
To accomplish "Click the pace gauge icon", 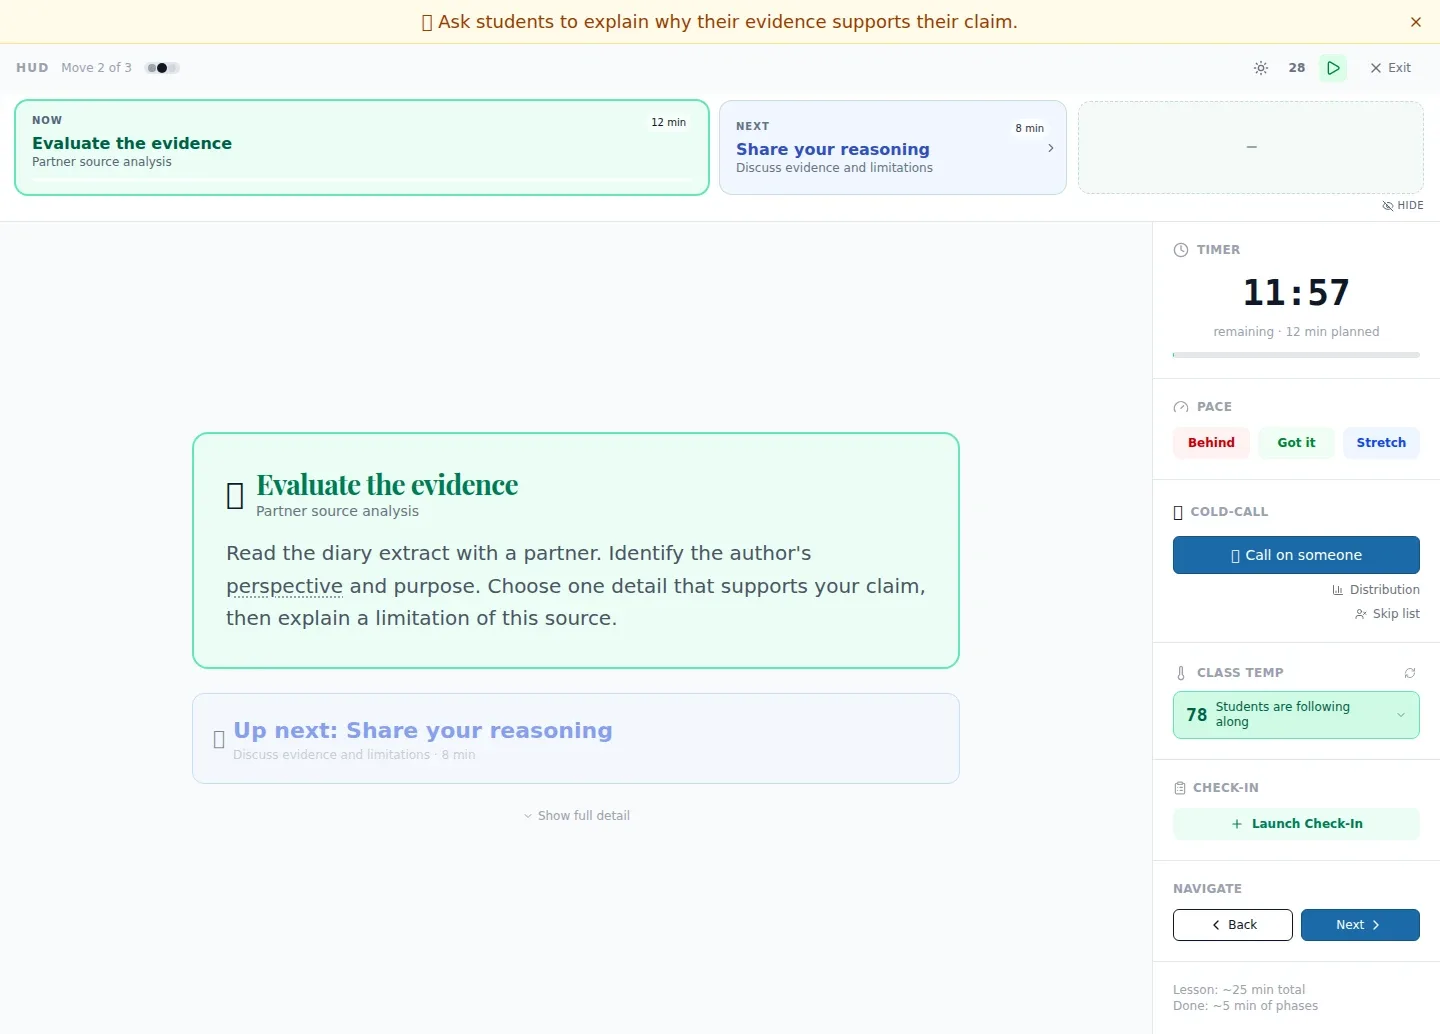I will [x=1181, y=407].
